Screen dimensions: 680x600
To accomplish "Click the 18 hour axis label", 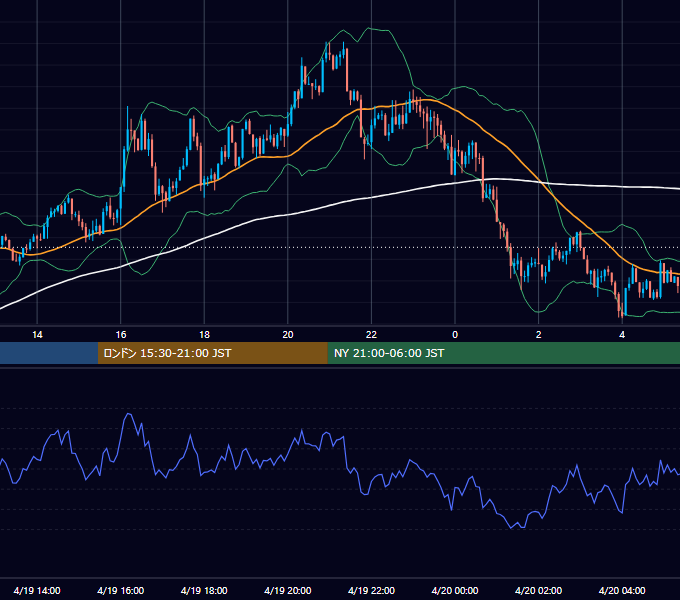I will [x=204, y=335].
